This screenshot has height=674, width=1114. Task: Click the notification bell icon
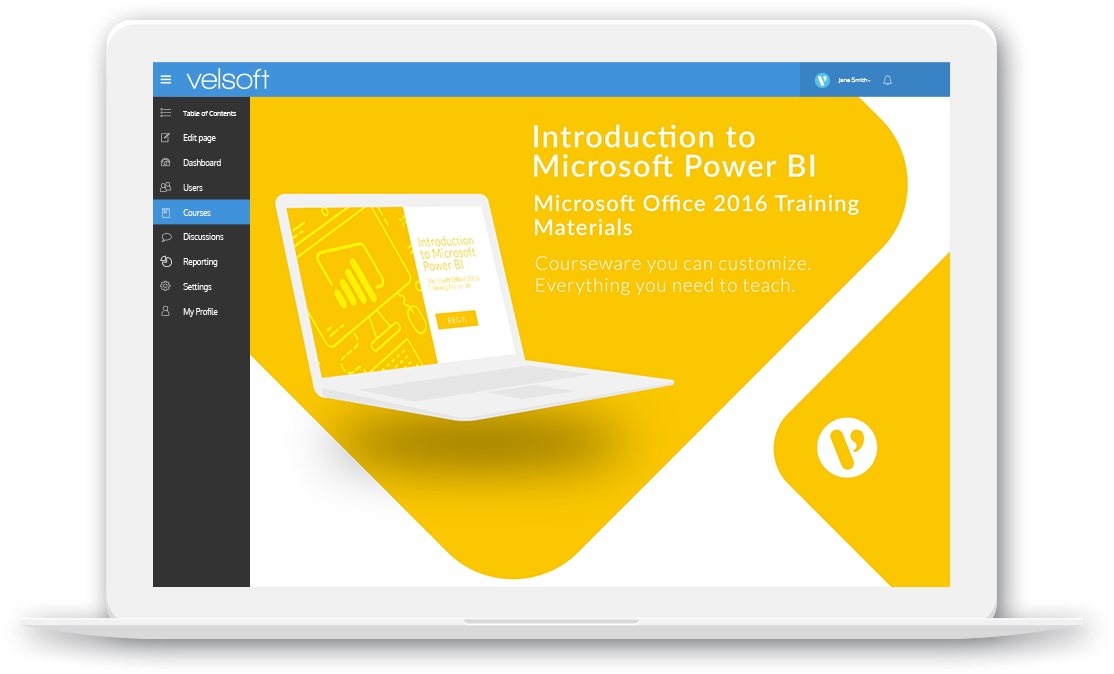[x=887, y=80]
